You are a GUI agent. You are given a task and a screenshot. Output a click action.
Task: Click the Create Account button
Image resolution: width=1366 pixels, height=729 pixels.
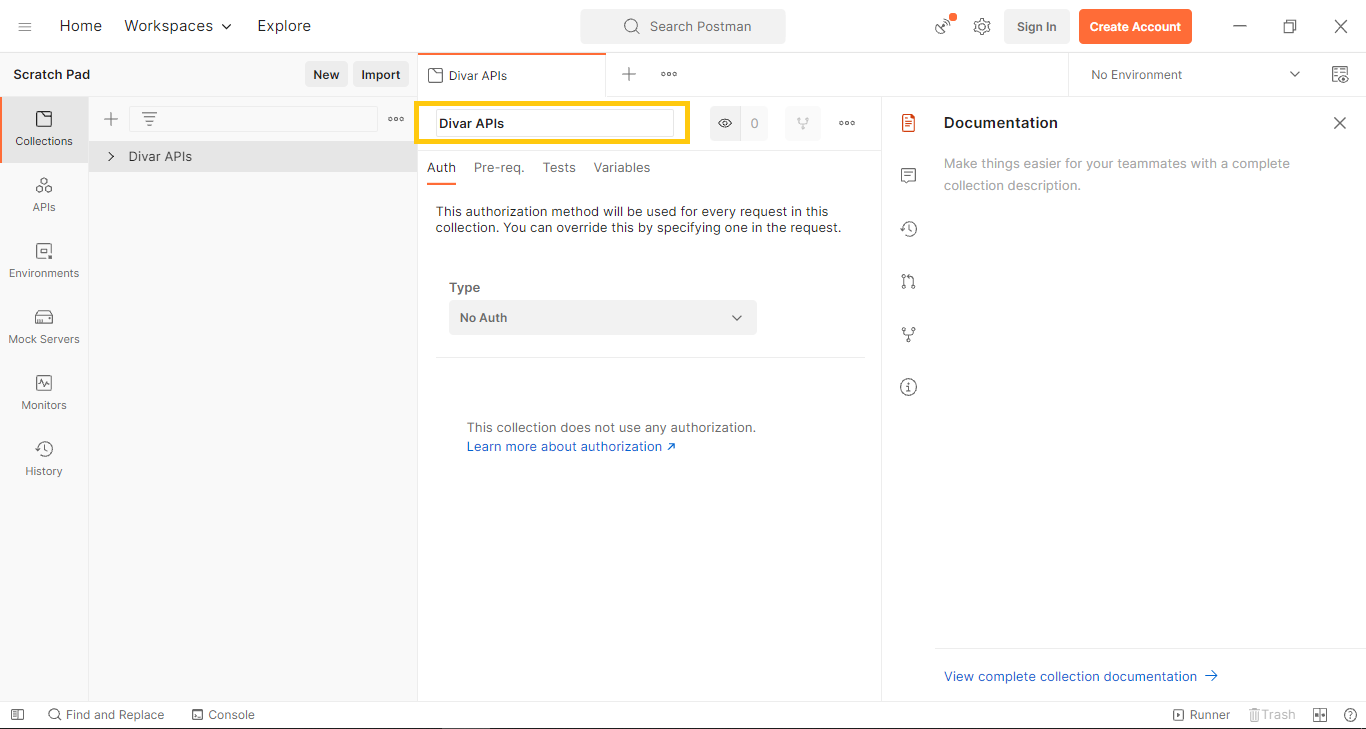[x=1135, y=27]
